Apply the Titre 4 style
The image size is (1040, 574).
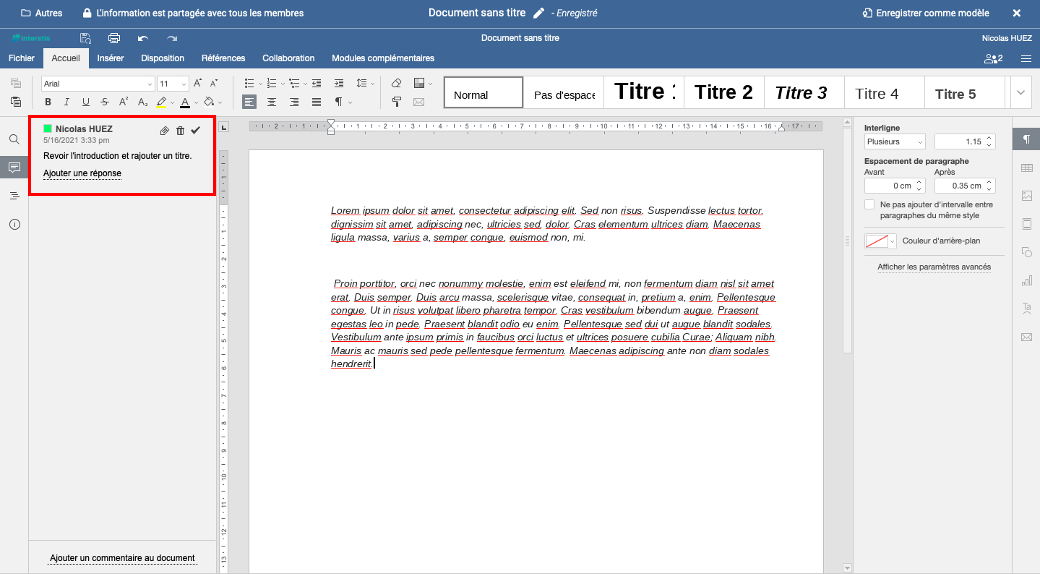pos(884,92)
